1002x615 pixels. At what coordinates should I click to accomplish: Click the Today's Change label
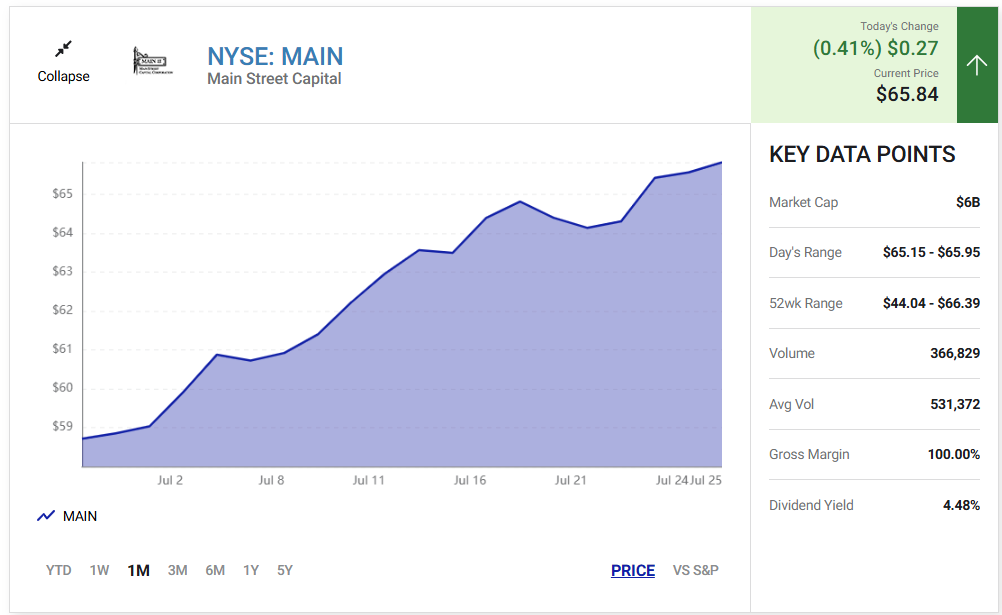click(899, 26)
